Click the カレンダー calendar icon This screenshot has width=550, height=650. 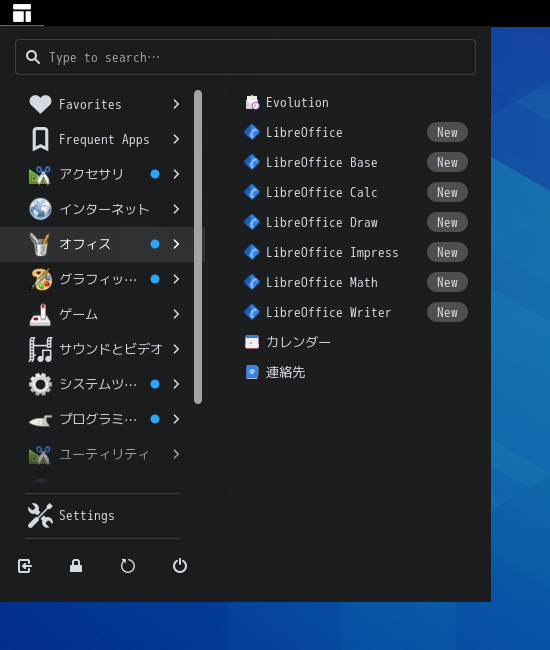[252, 342]
